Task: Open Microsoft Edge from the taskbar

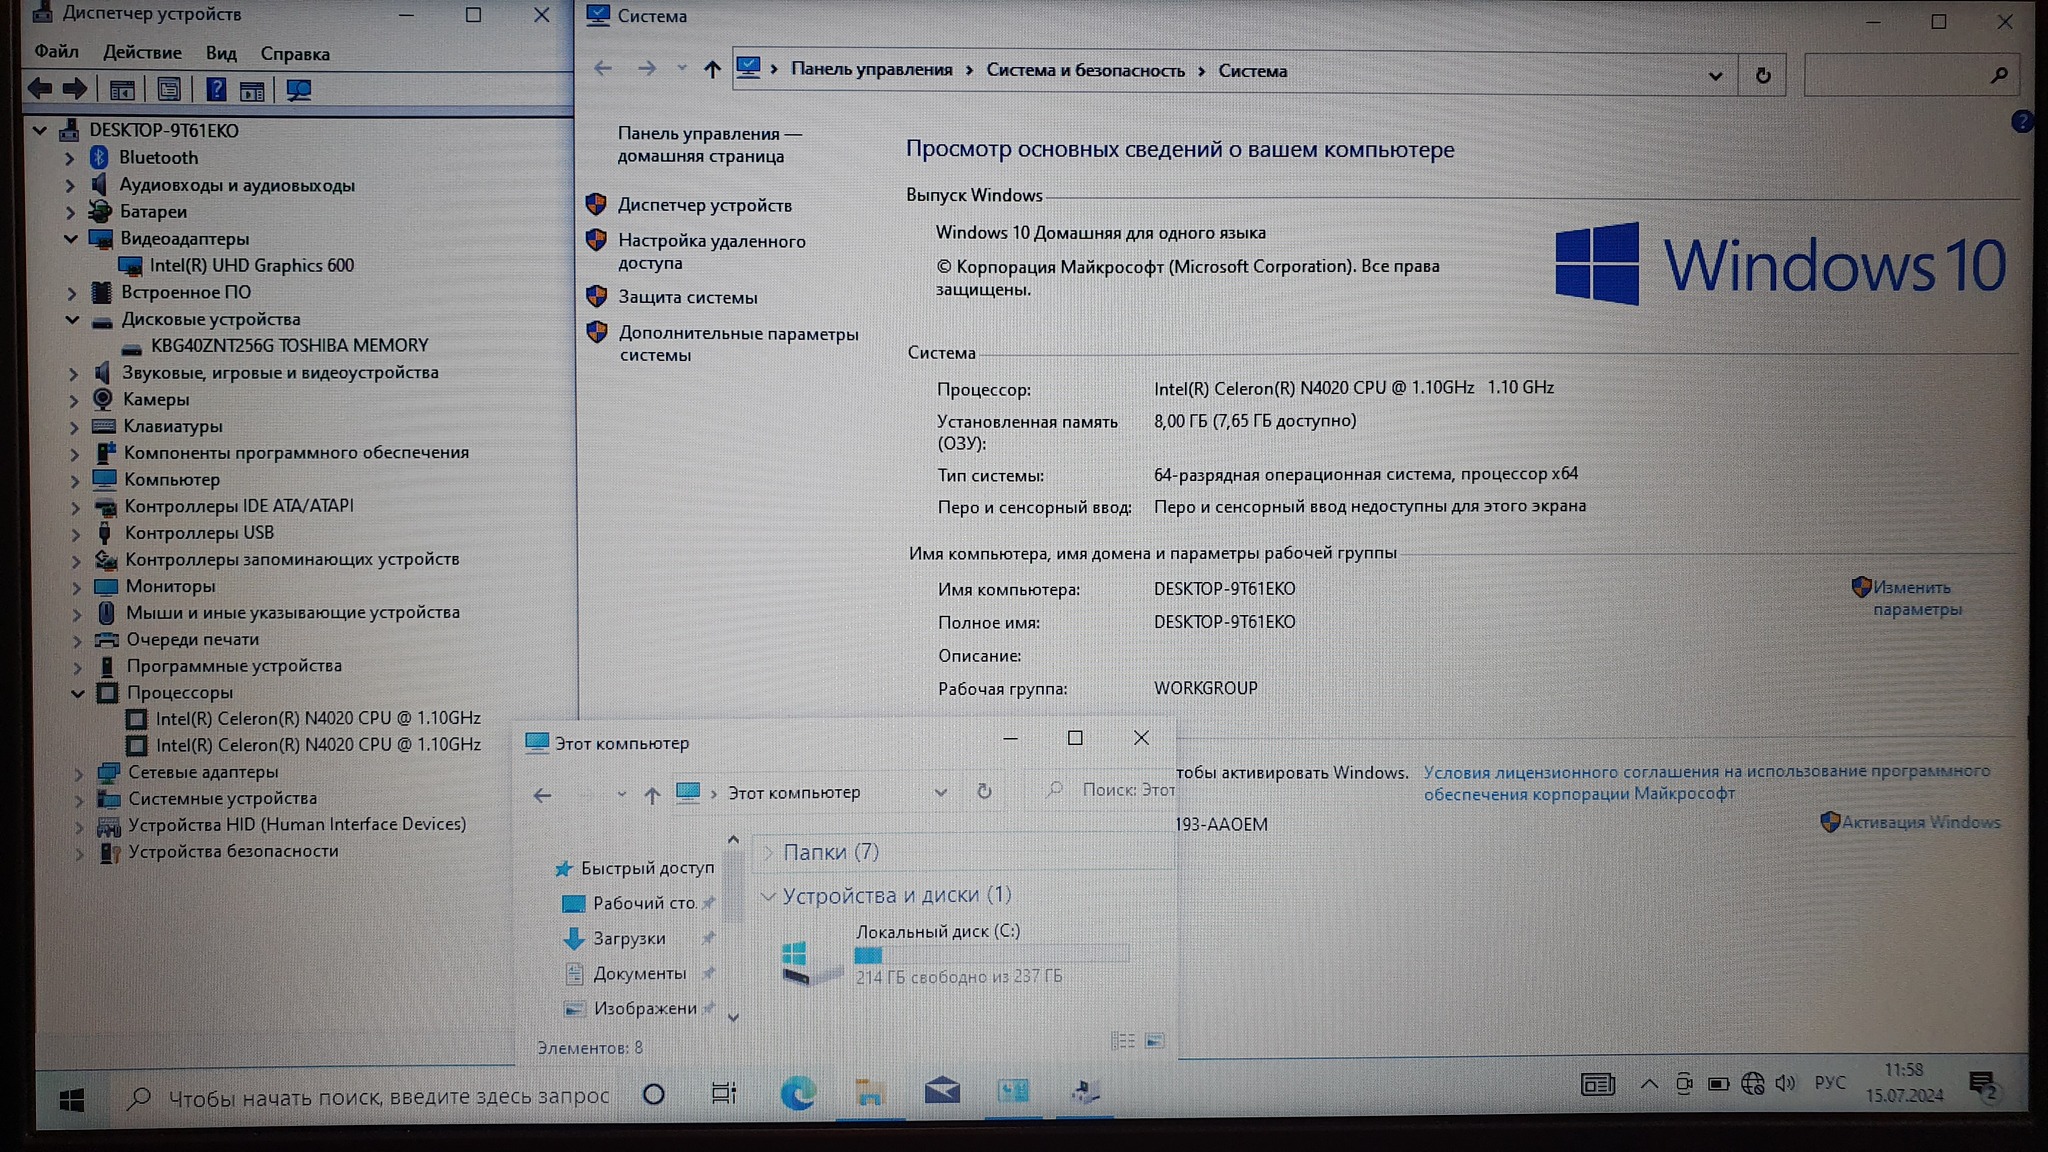Action: point(797,1093)
